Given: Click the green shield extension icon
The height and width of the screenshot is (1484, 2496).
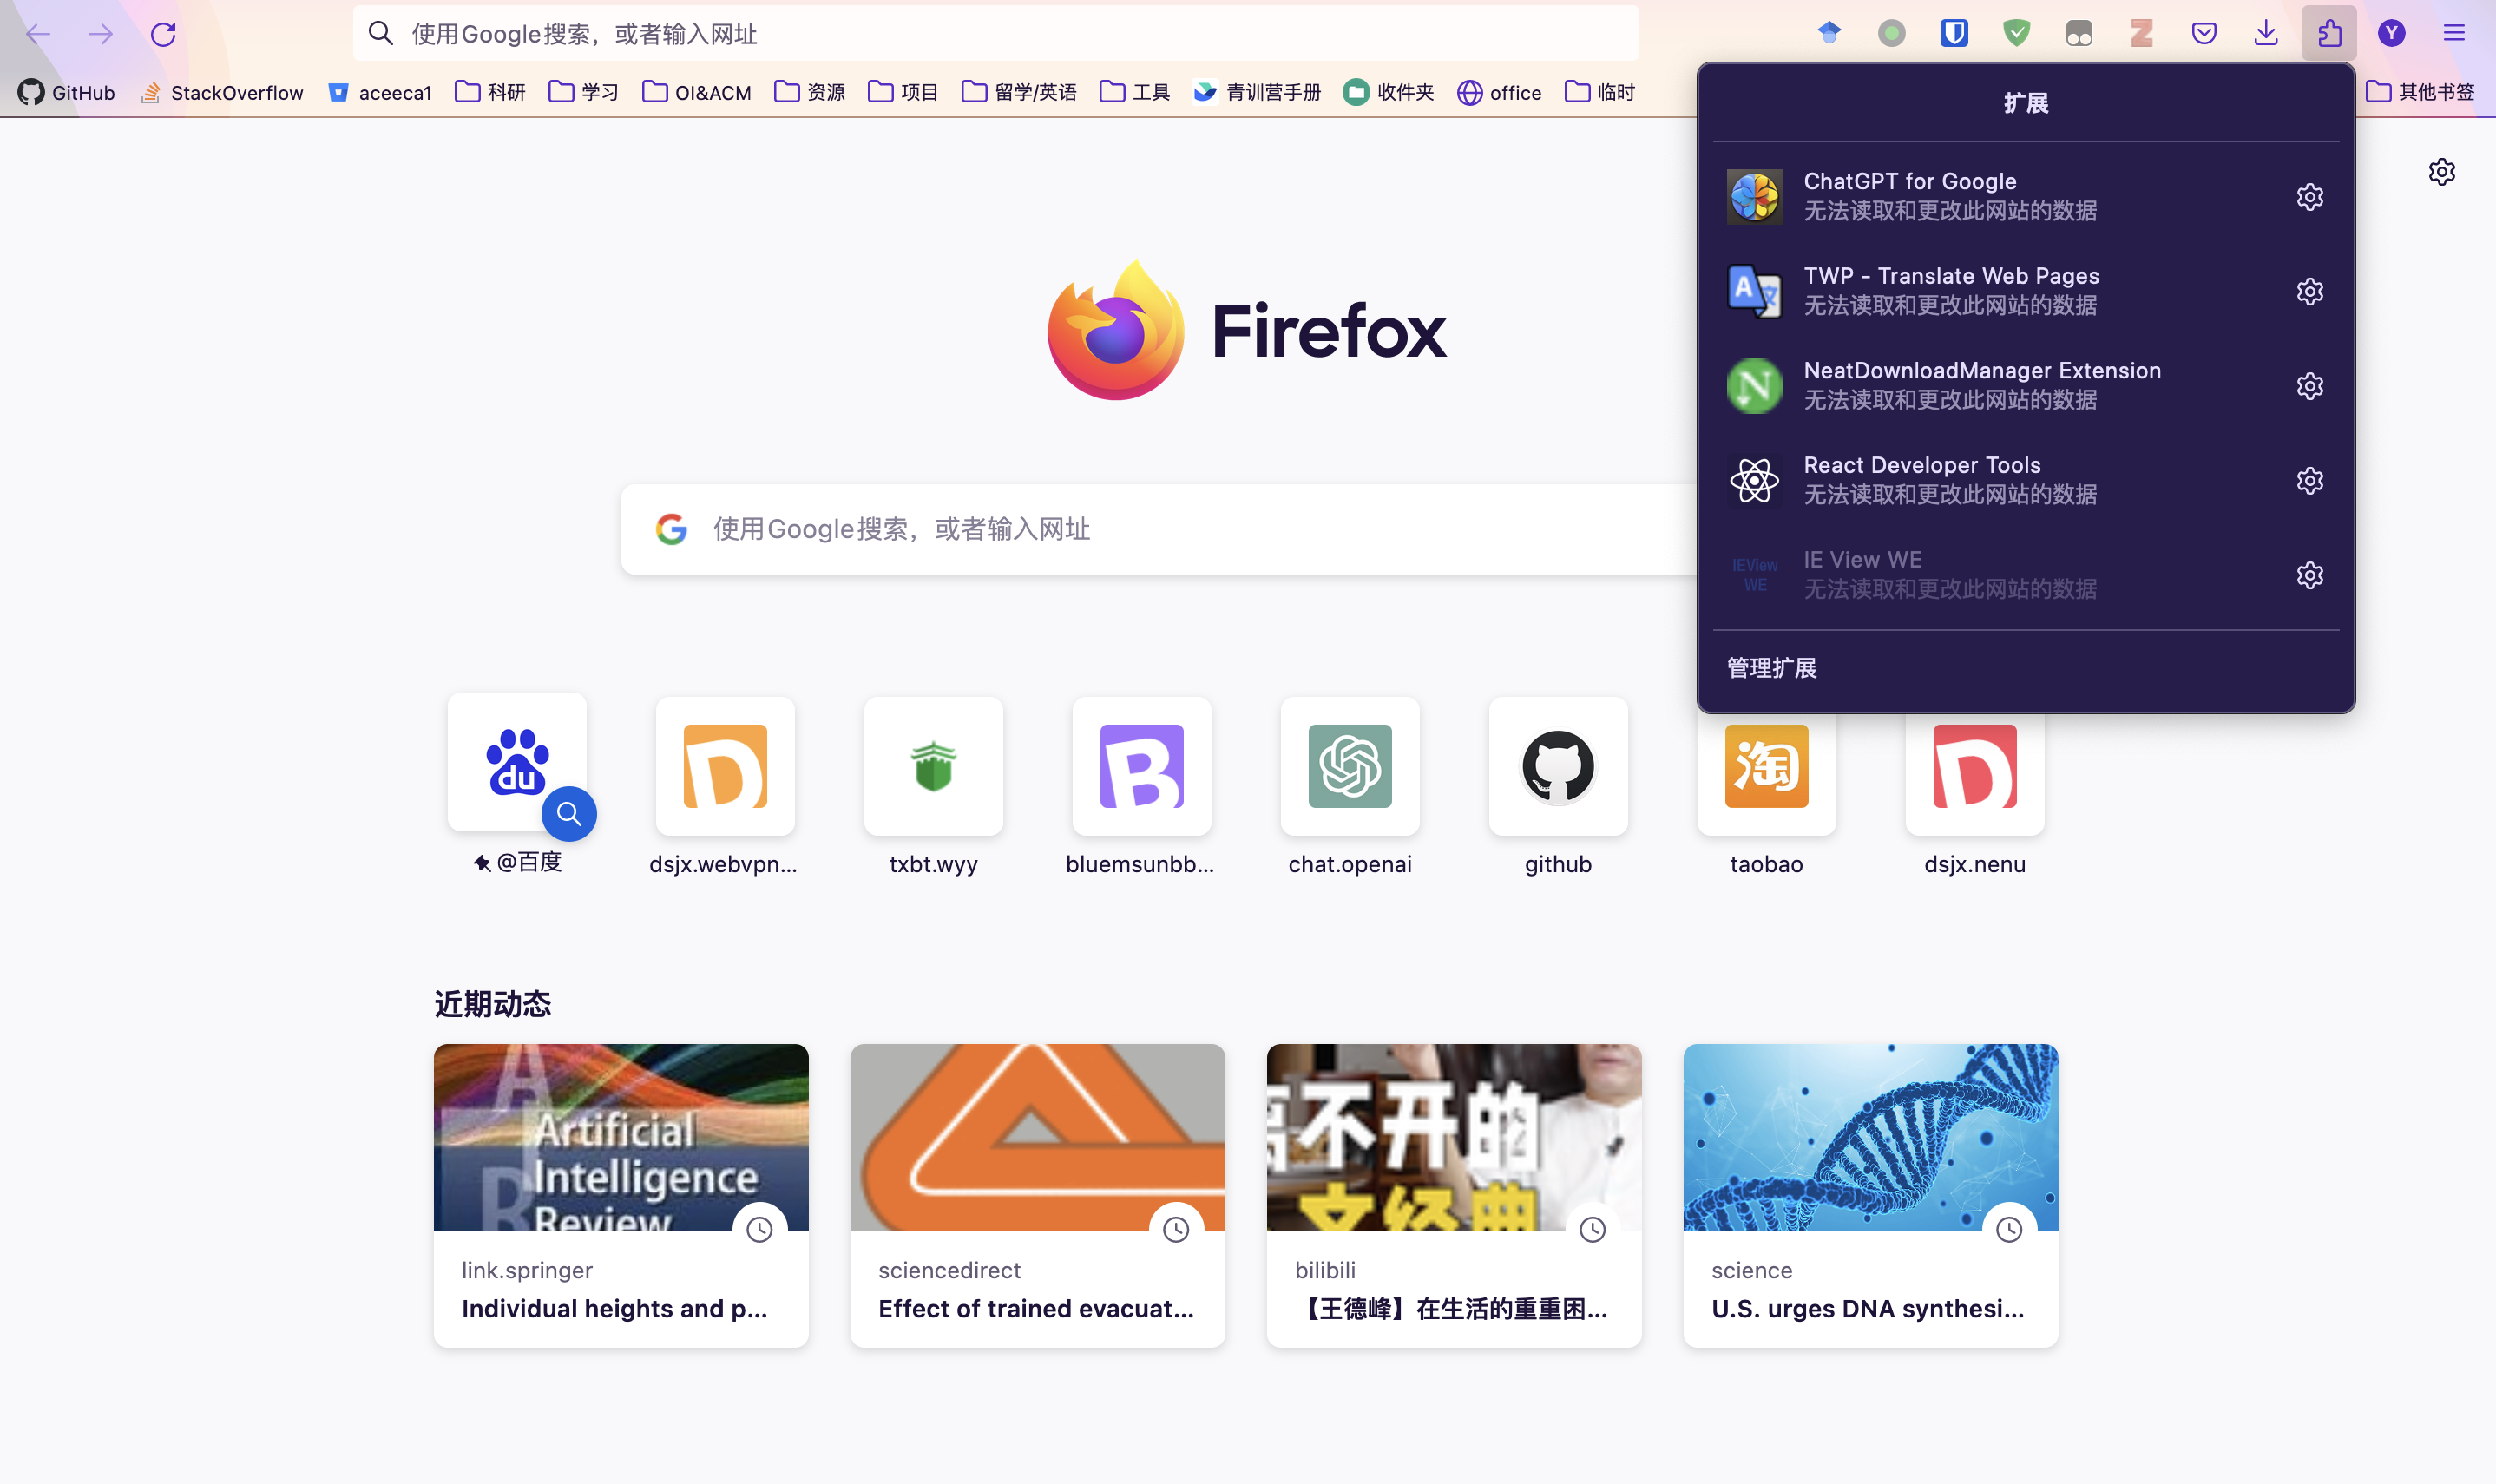Looking at the screenshot, I should [2017, 34].
